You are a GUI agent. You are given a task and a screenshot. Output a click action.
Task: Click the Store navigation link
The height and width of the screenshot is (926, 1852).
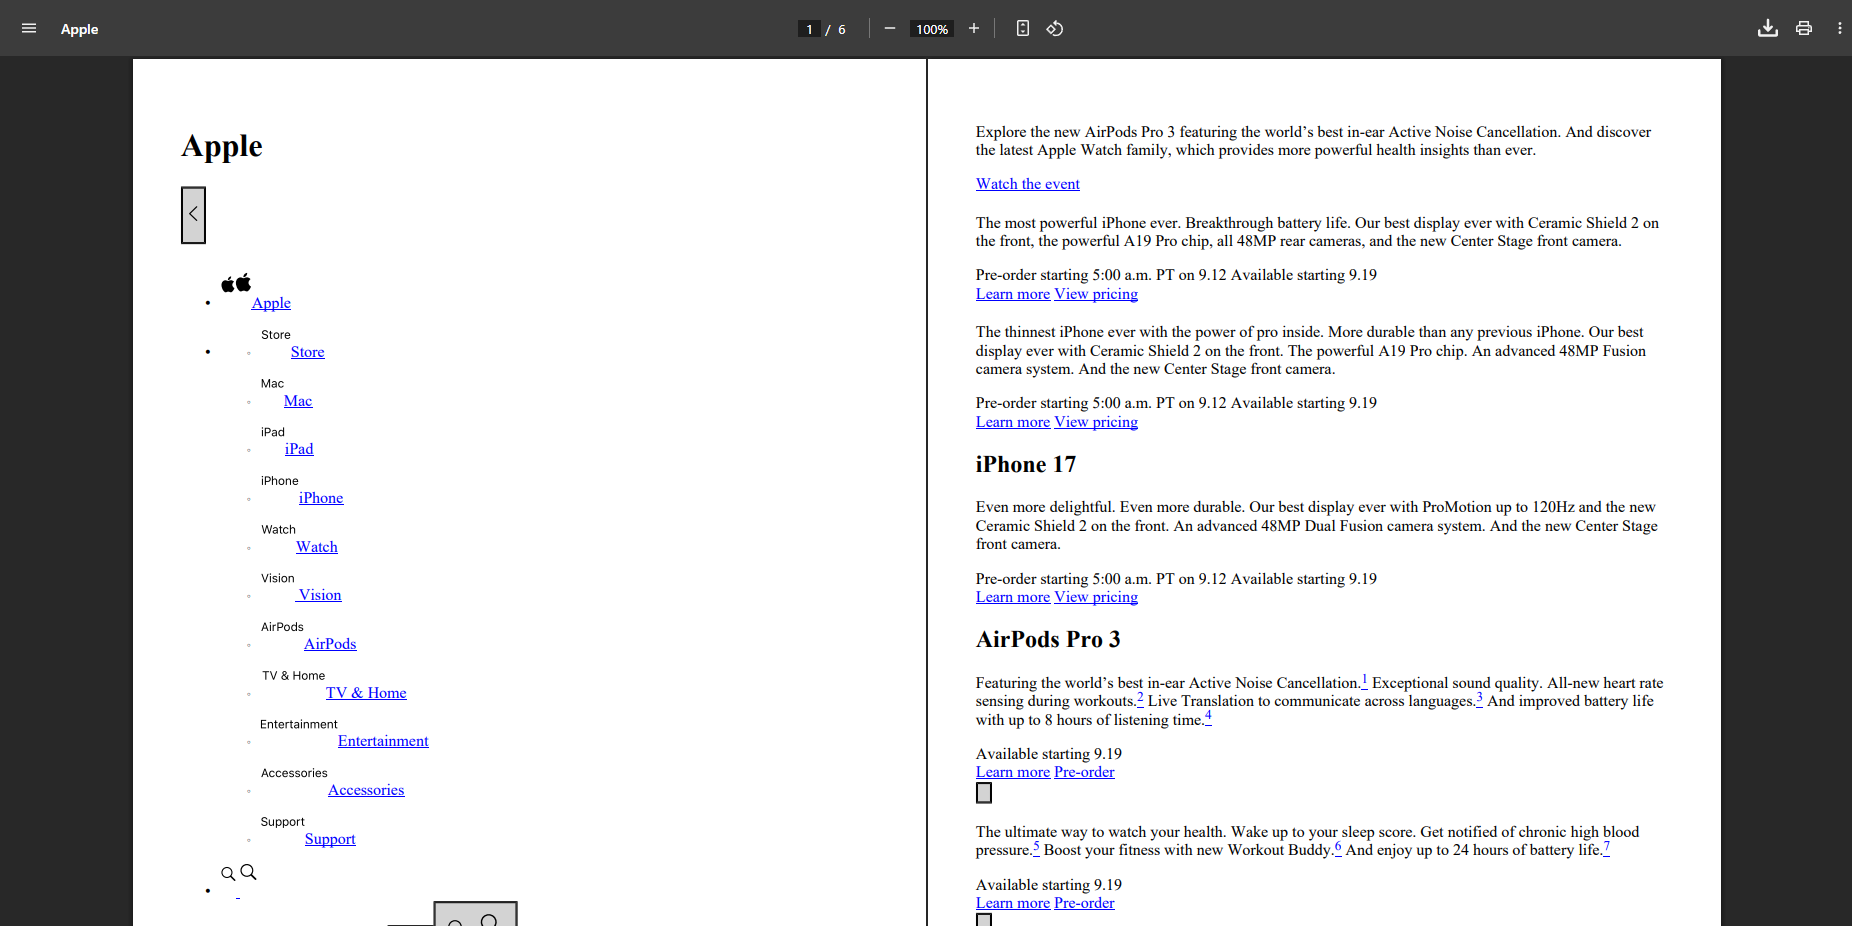(307, 352)
